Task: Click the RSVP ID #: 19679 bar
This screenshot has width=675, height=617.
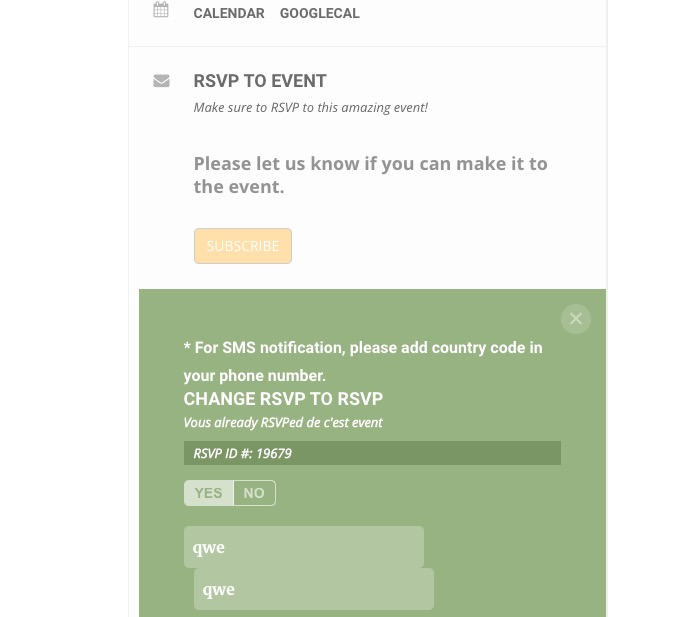Action: (x=371, y=453)
